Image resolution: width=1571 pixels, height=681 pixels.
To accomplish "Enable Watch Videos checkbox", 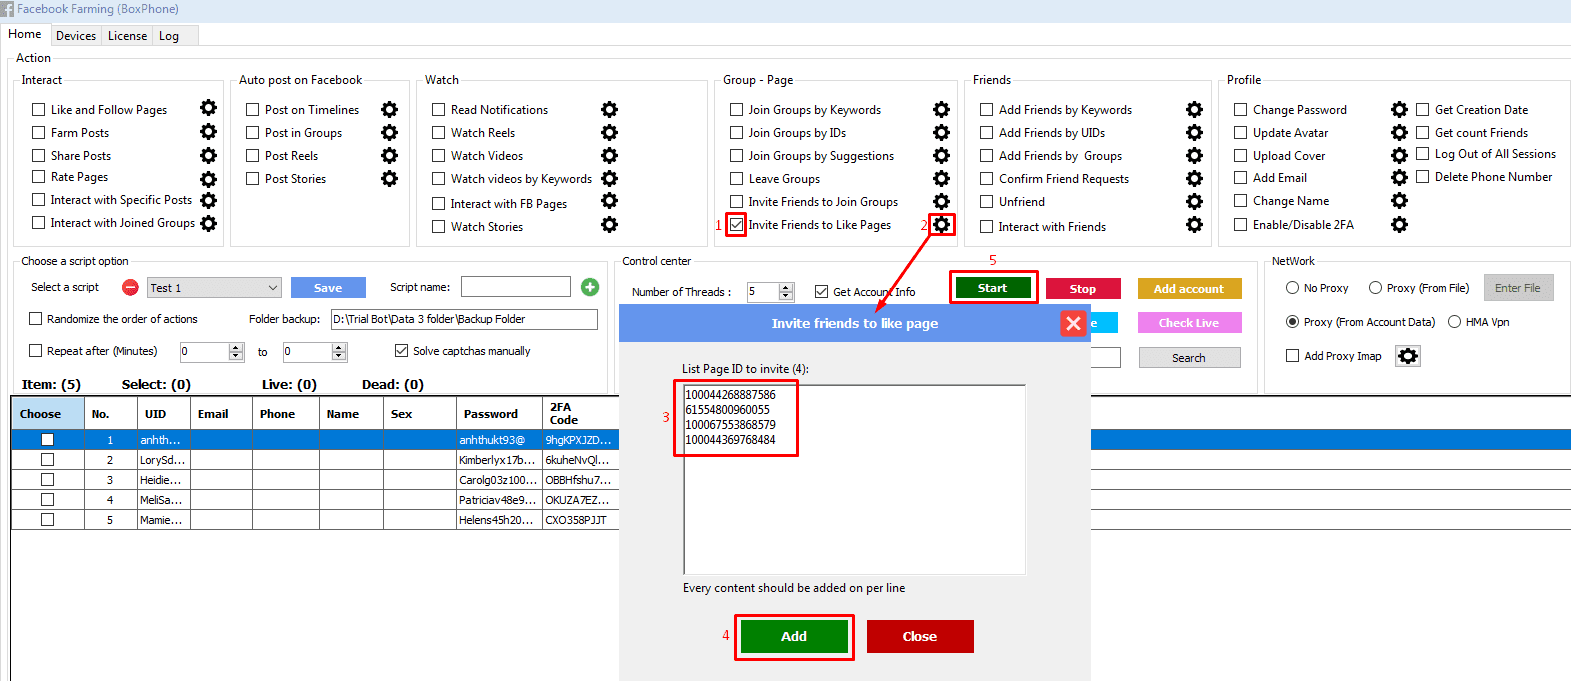I will 438,156.
